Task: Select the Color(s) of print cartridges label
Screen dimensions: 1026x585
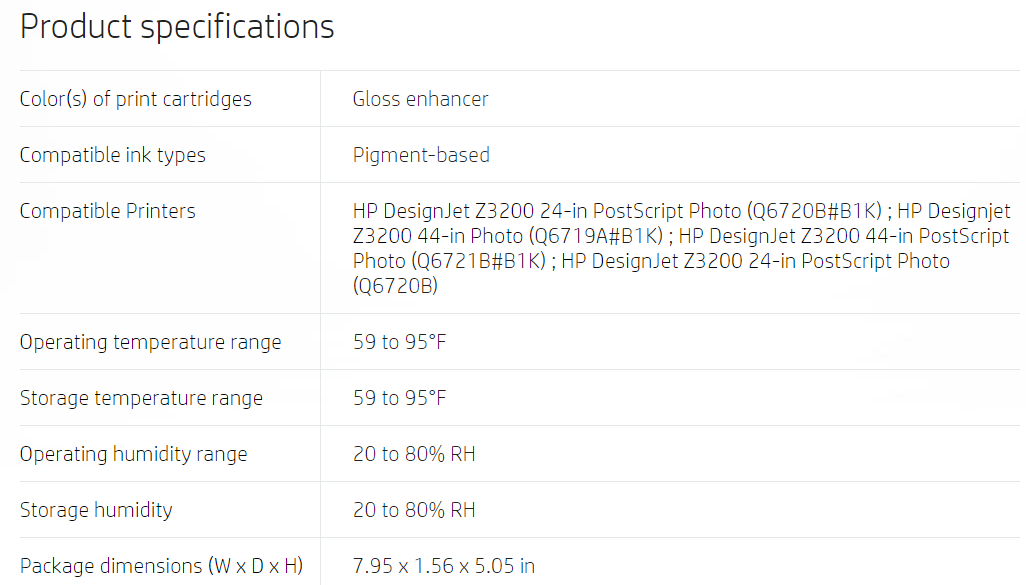Action: 135,99
